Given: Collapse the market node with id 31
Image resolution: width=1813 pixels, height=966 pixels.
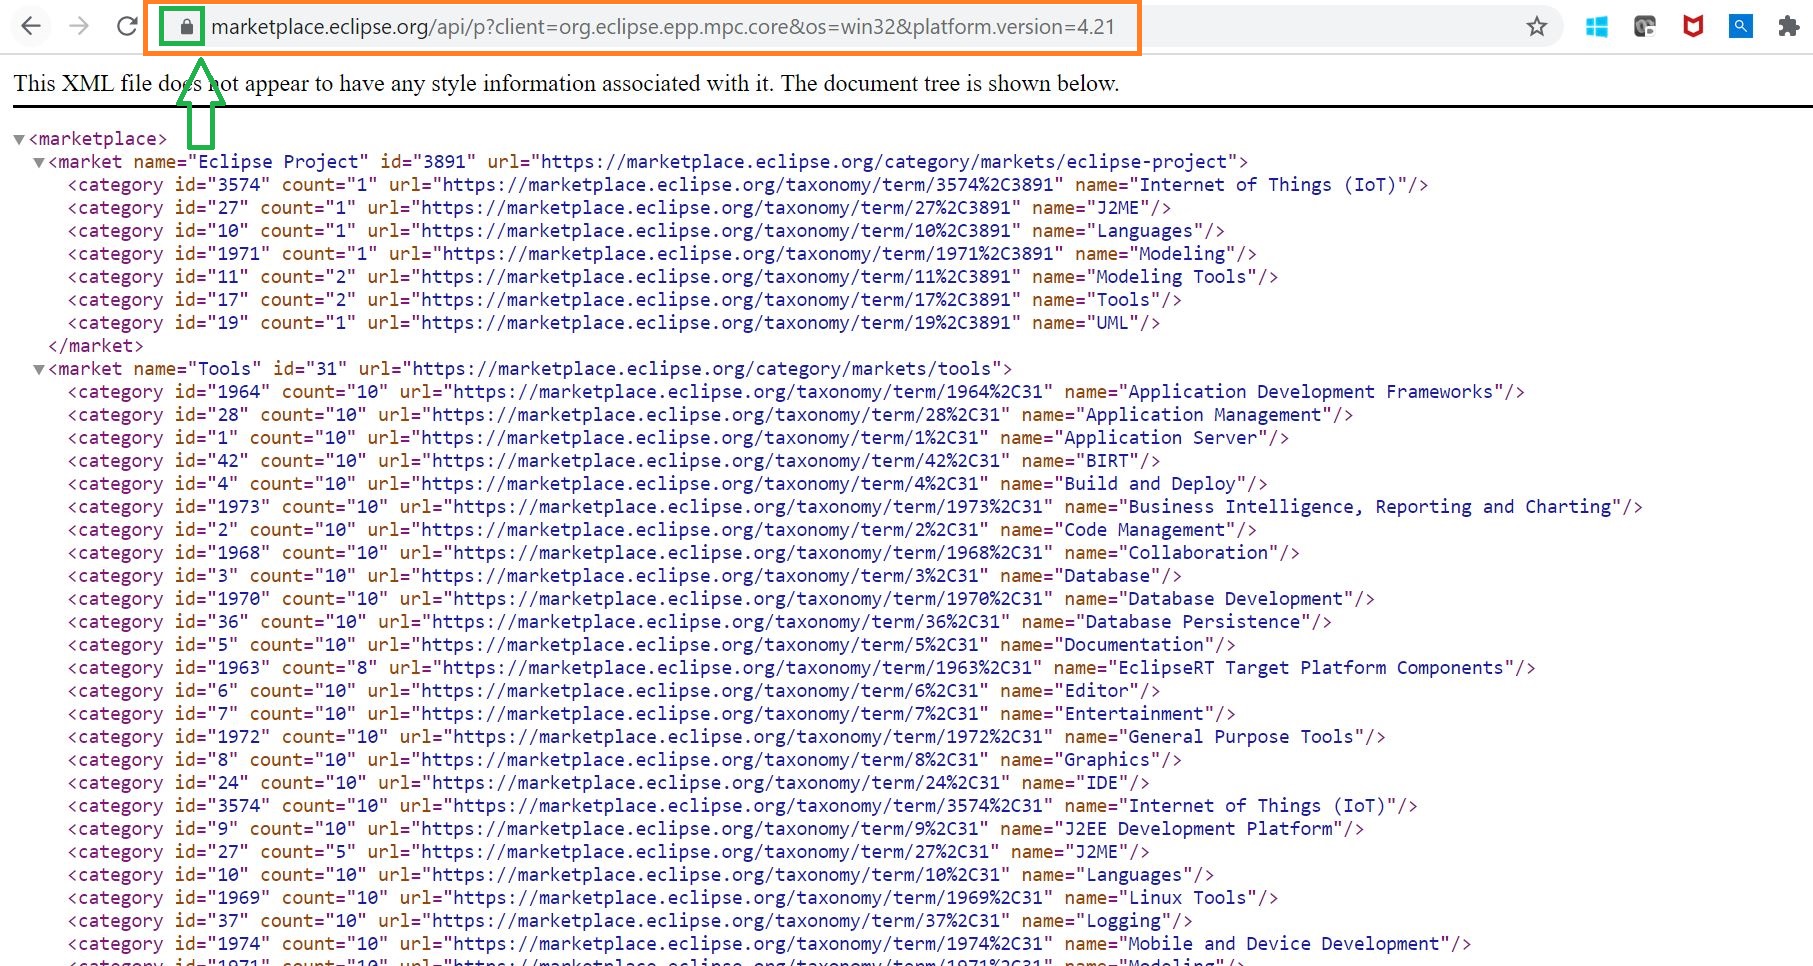Looking at the screenshot, I should (x=38, y=369).
